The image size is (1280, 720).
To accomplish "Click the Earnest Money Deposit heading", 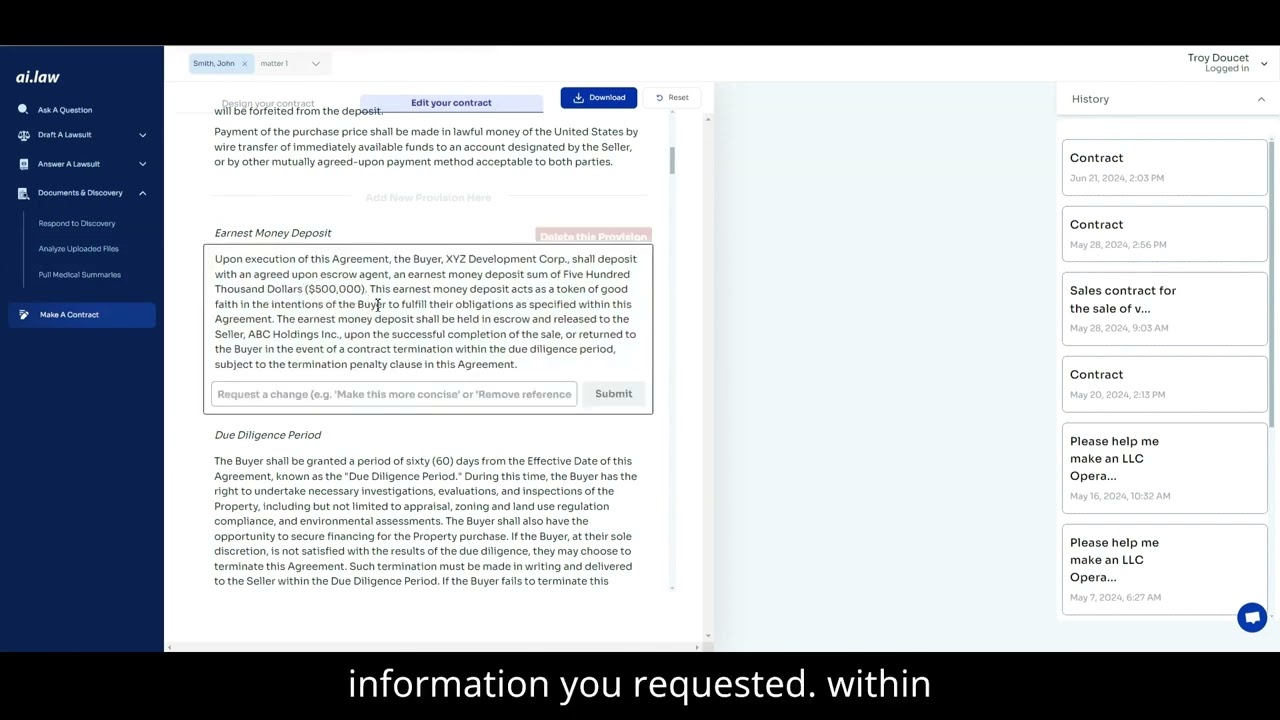I will [272, 233].
